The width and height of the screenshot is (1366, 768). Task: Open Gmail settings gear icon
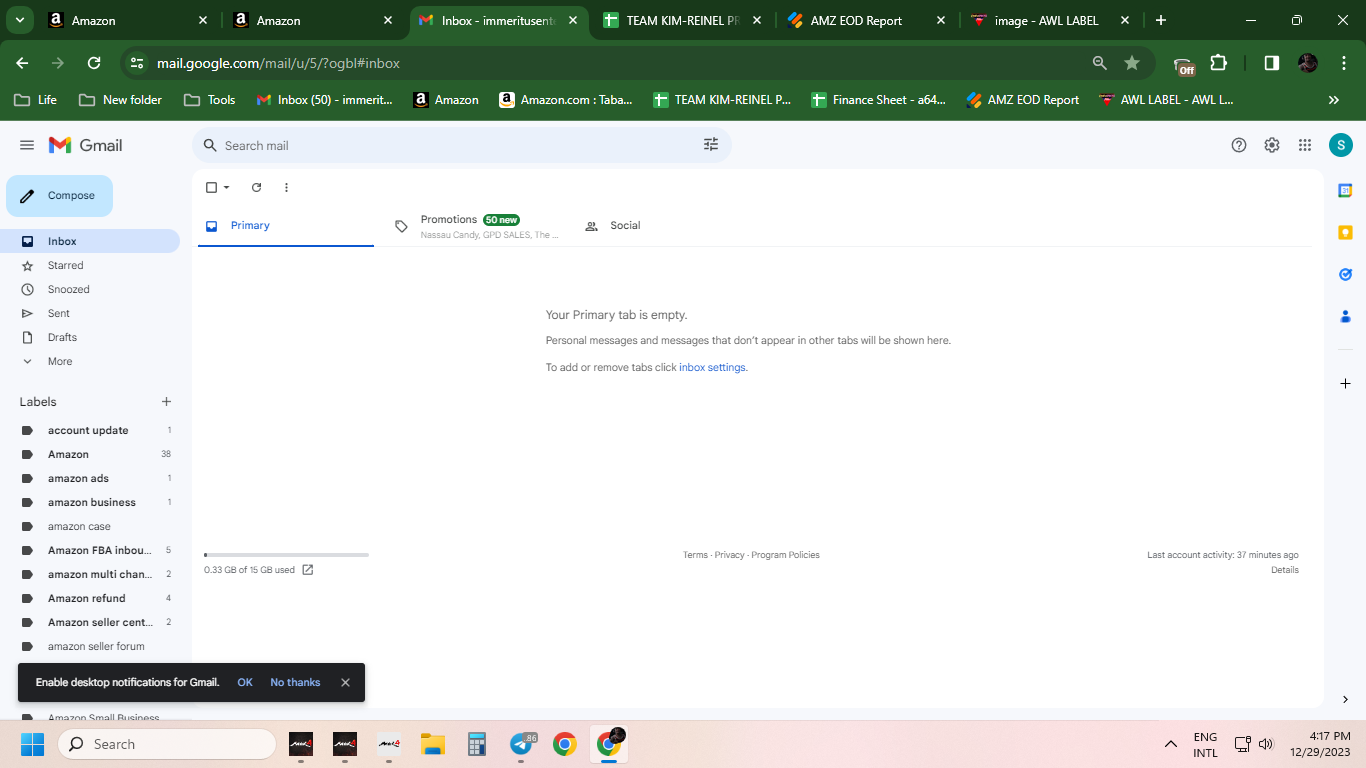[x=1272, y=145]
